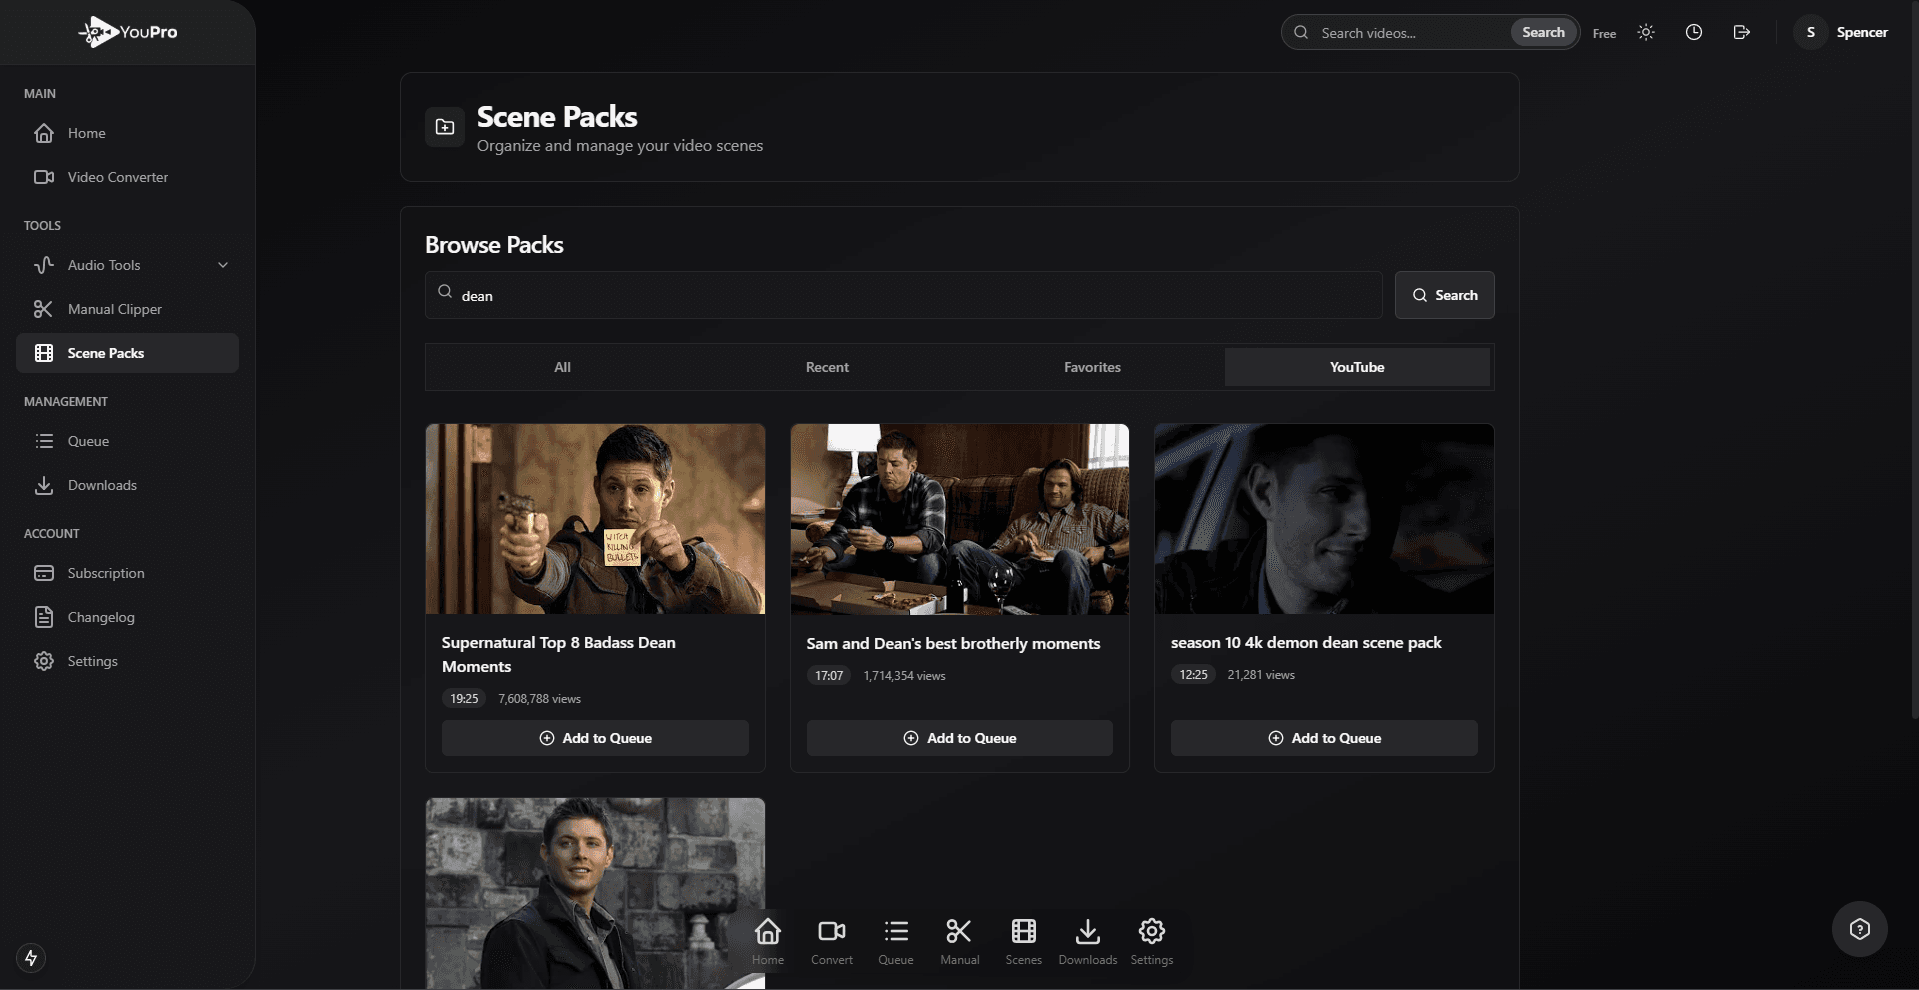Open the Video Converter sidebar item
This screenshot has height=990, width=1919.
127,177
